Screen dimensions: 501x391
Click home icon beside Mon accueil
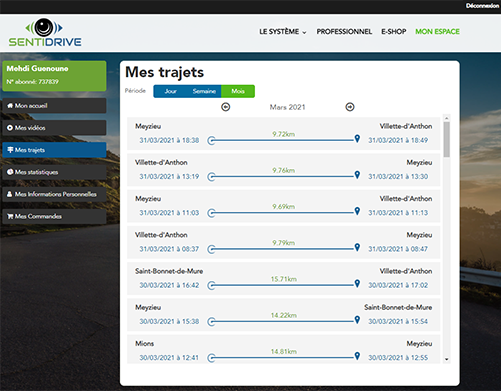[x=10, y=106]
